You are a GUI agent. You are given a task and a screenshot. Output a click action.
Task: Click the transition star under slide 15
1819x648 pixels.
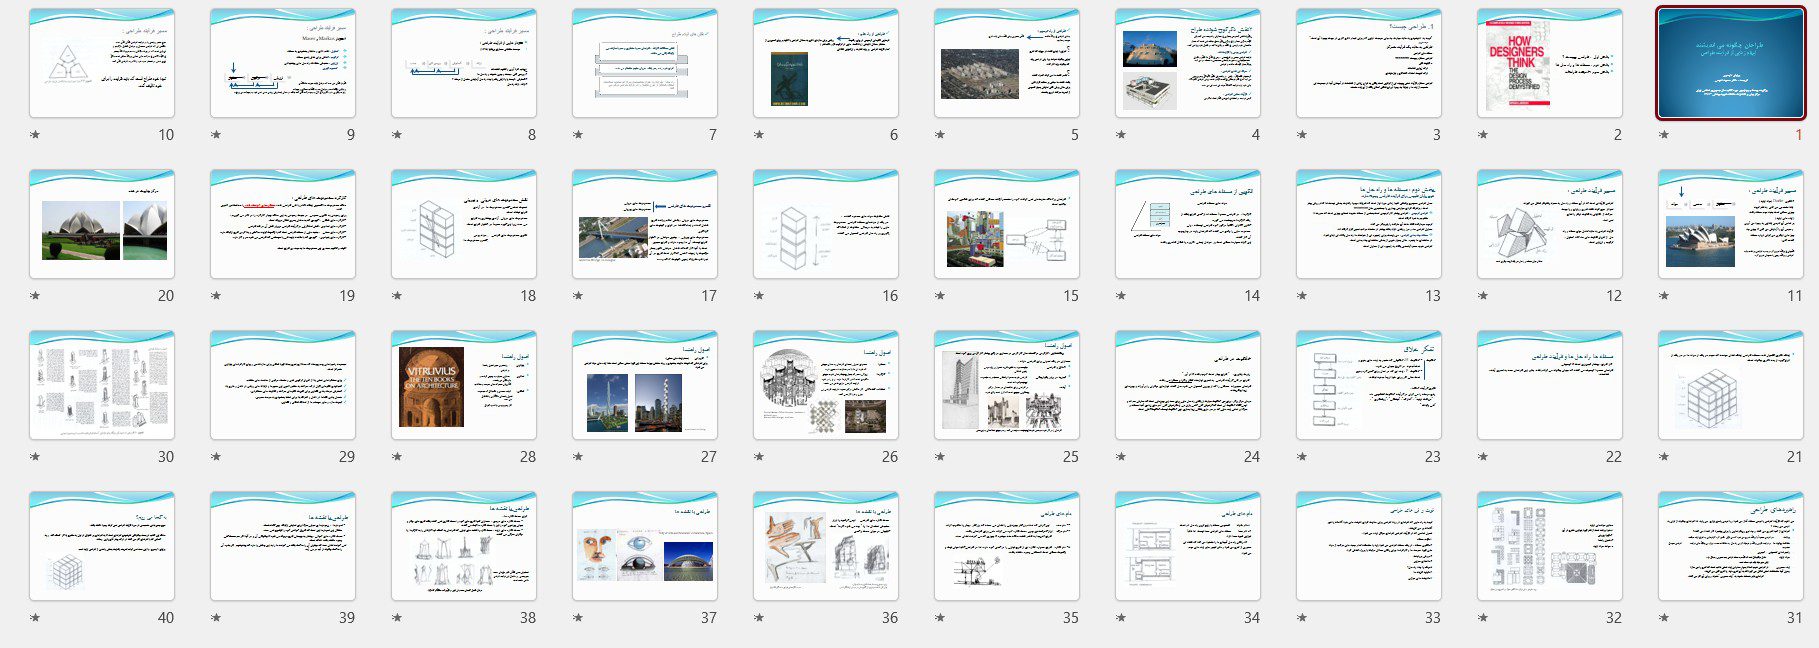940,296
